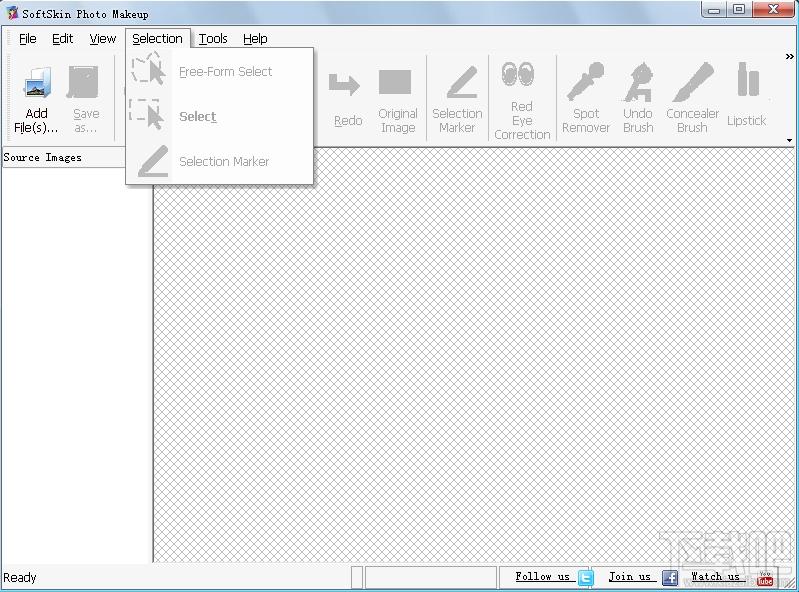Click the SoftSkin app icon in title bar

[x=12, y=13]
